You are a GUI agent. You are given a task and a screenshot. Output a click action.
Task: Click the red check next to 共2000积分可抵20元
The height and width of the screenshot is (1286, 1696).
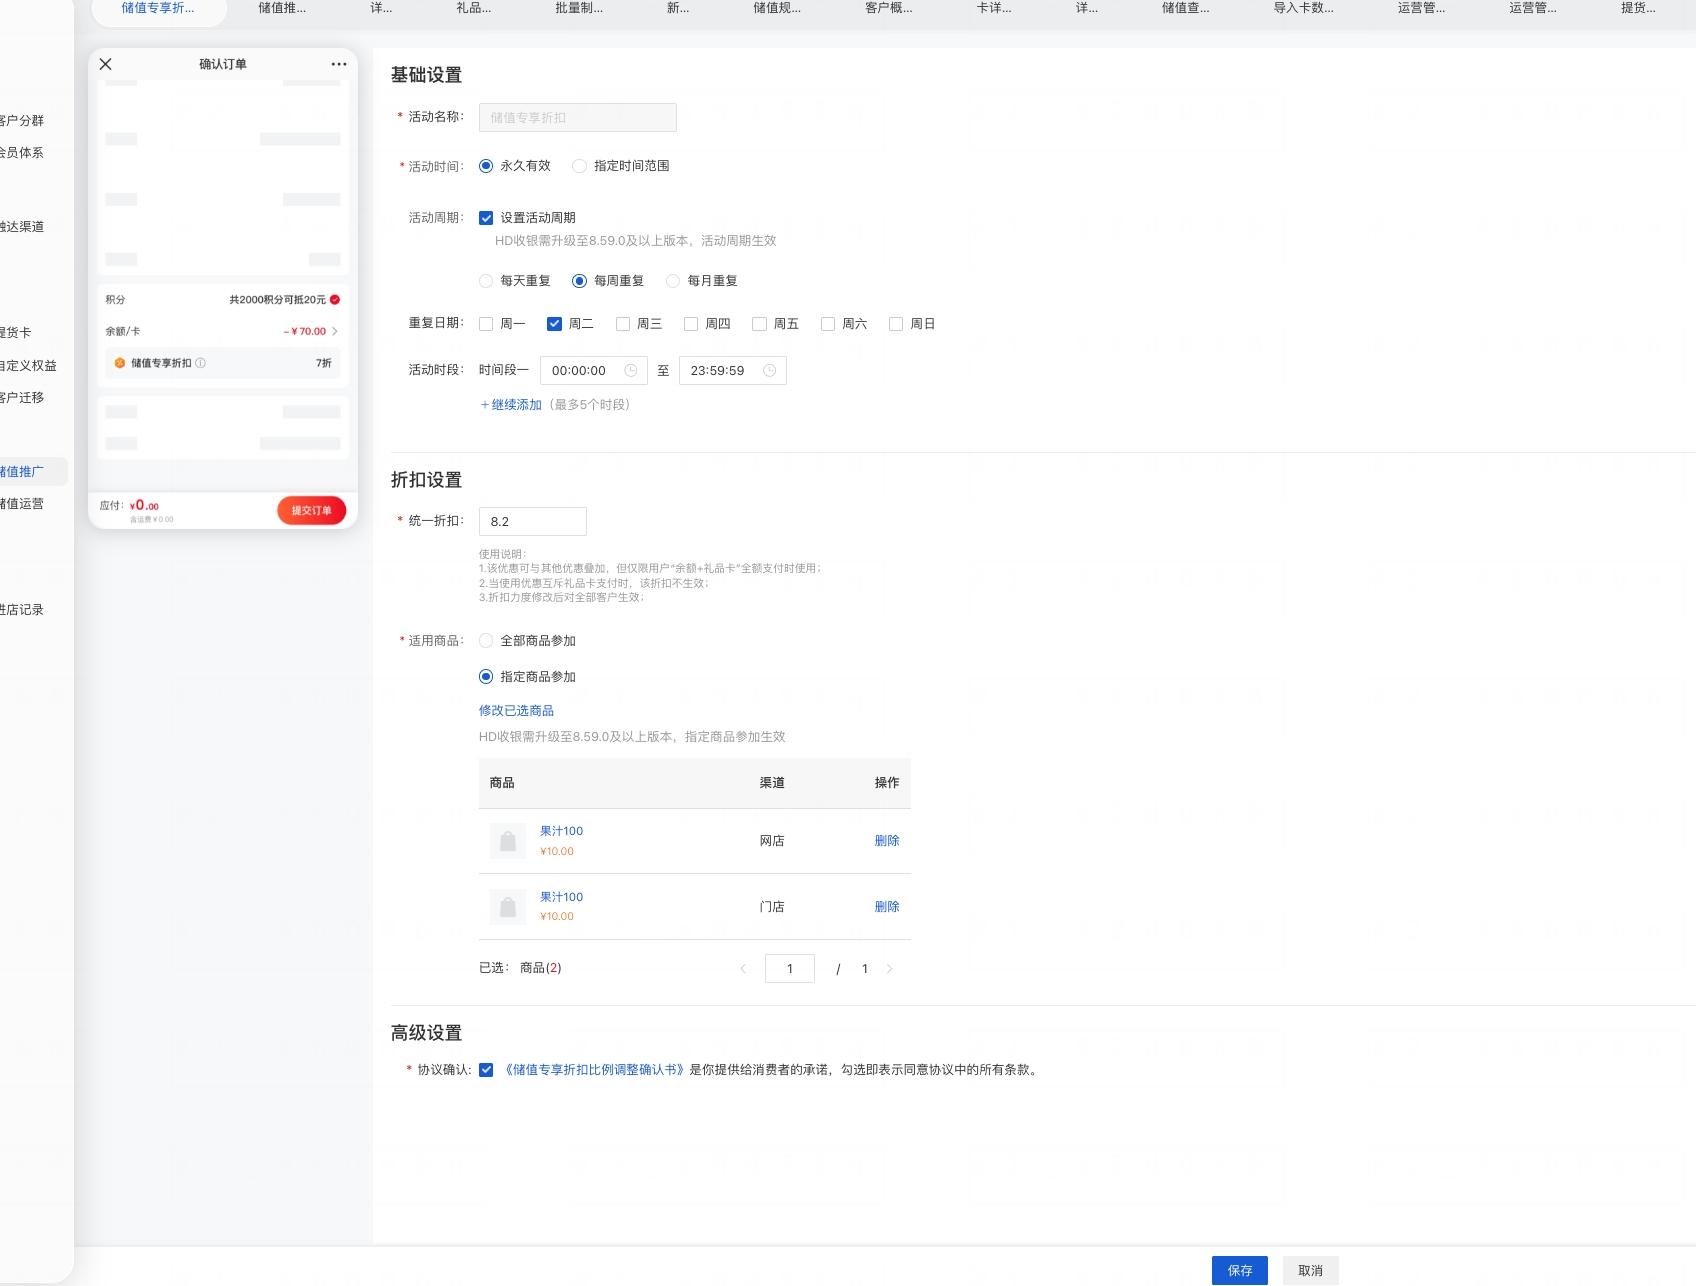tap(335, 299)
